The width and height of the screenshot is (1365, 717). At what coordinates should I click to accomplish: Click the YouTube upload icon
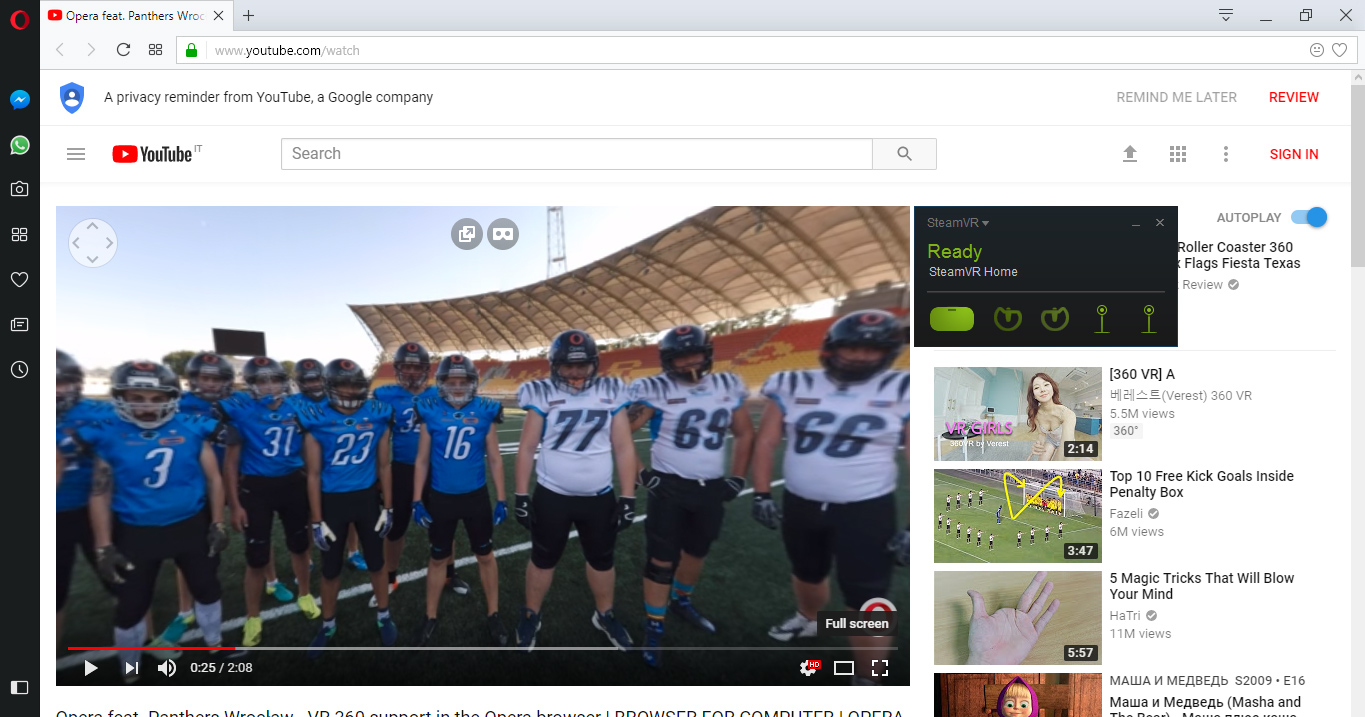tap(1130, 154)
